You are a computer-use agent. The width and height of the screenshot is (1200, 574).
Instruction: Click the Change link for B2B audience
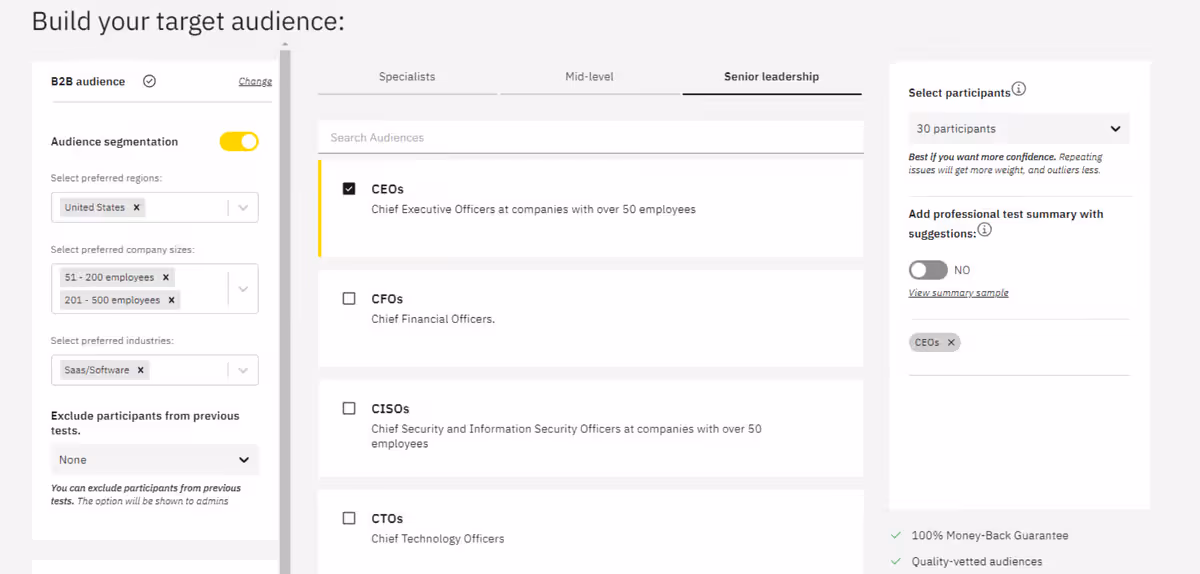[255, 82]
